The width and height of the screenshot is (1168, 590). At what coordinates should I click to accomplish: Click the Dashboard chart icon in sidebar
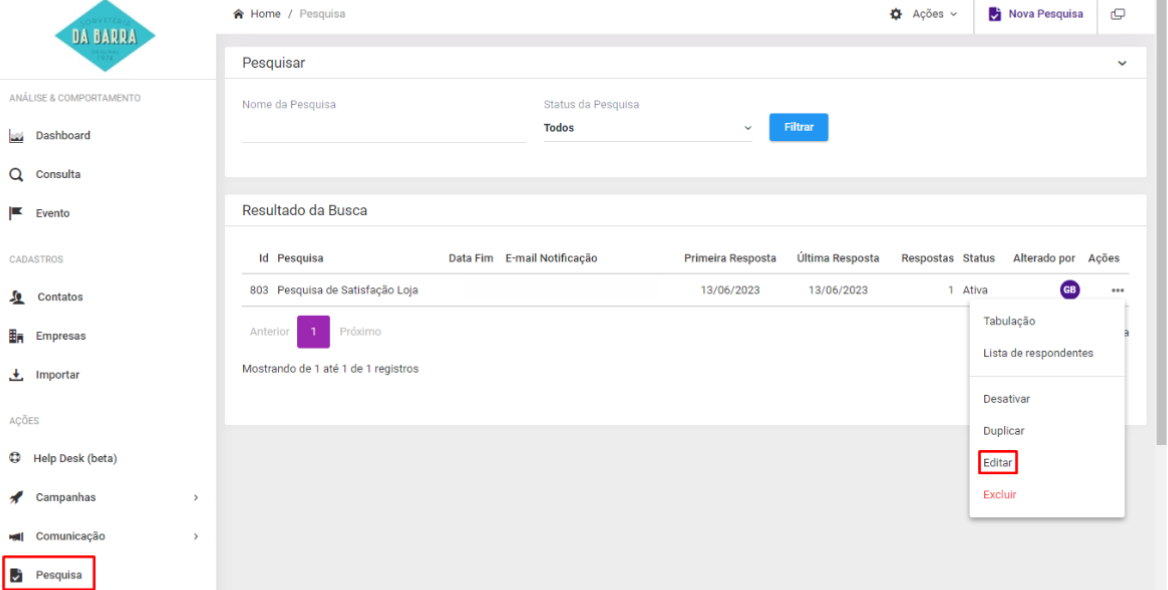tap(16, 136)
